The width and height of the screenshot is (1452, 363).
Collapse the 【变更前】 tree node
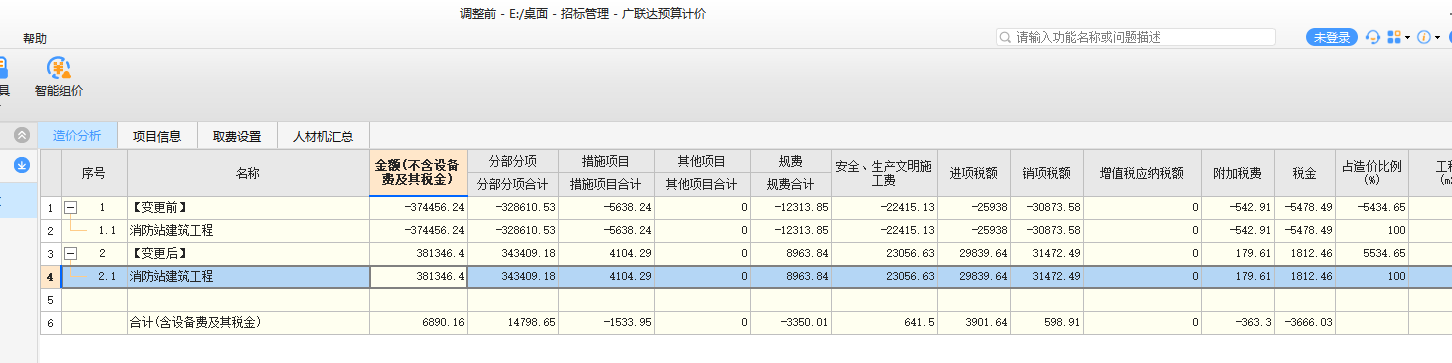click(x=70, y=207)
